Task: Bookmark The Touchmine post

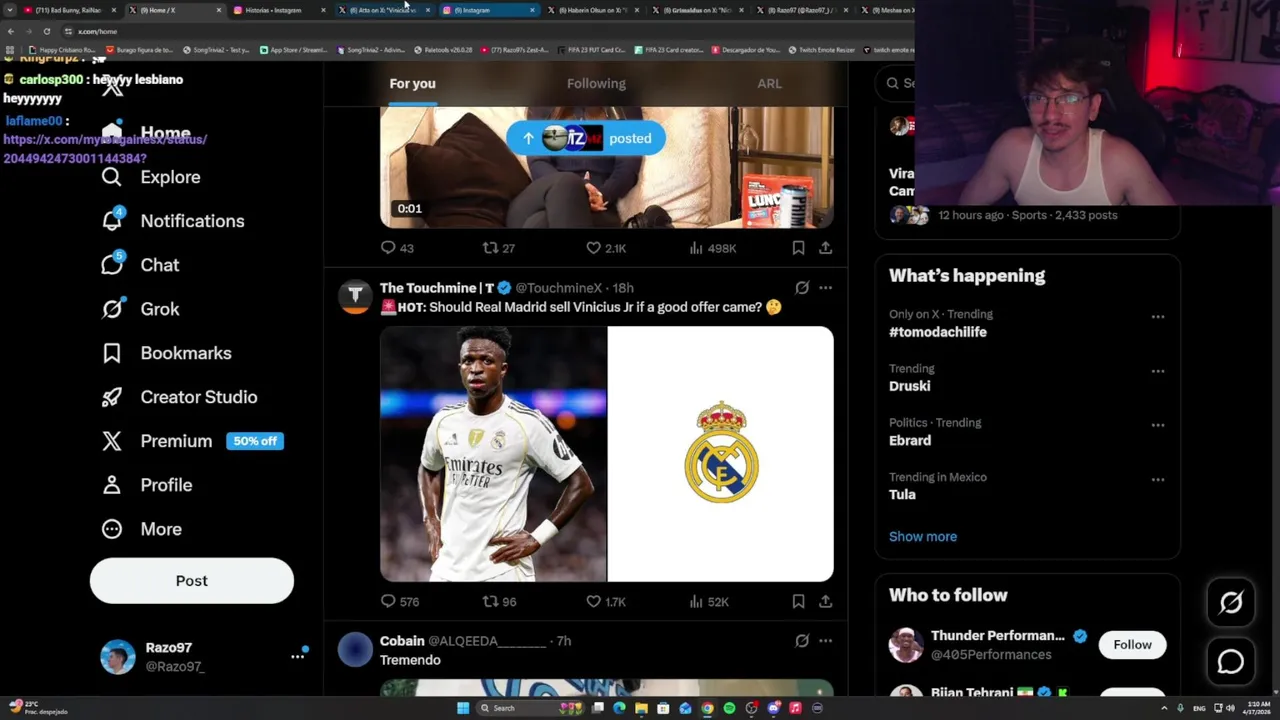Action: 798,601
